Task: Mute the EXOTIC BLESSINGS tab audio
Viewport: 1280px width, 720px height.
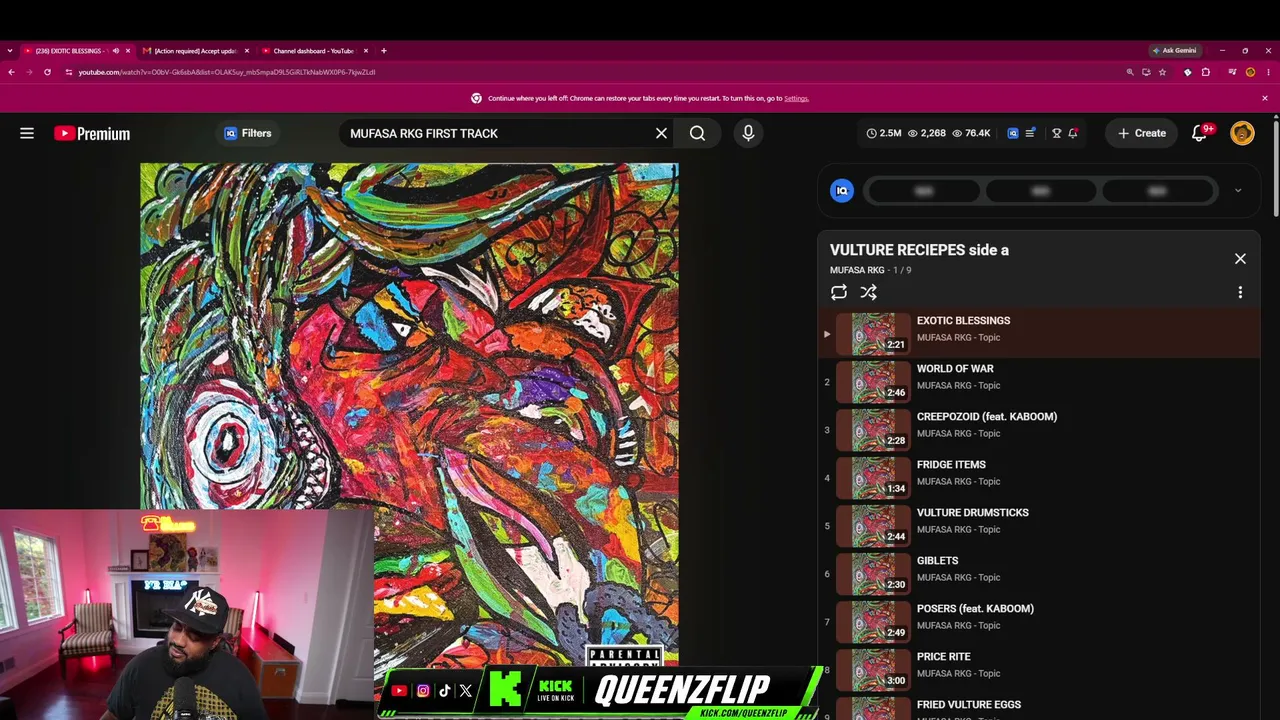Action: (x=115, y=51)
